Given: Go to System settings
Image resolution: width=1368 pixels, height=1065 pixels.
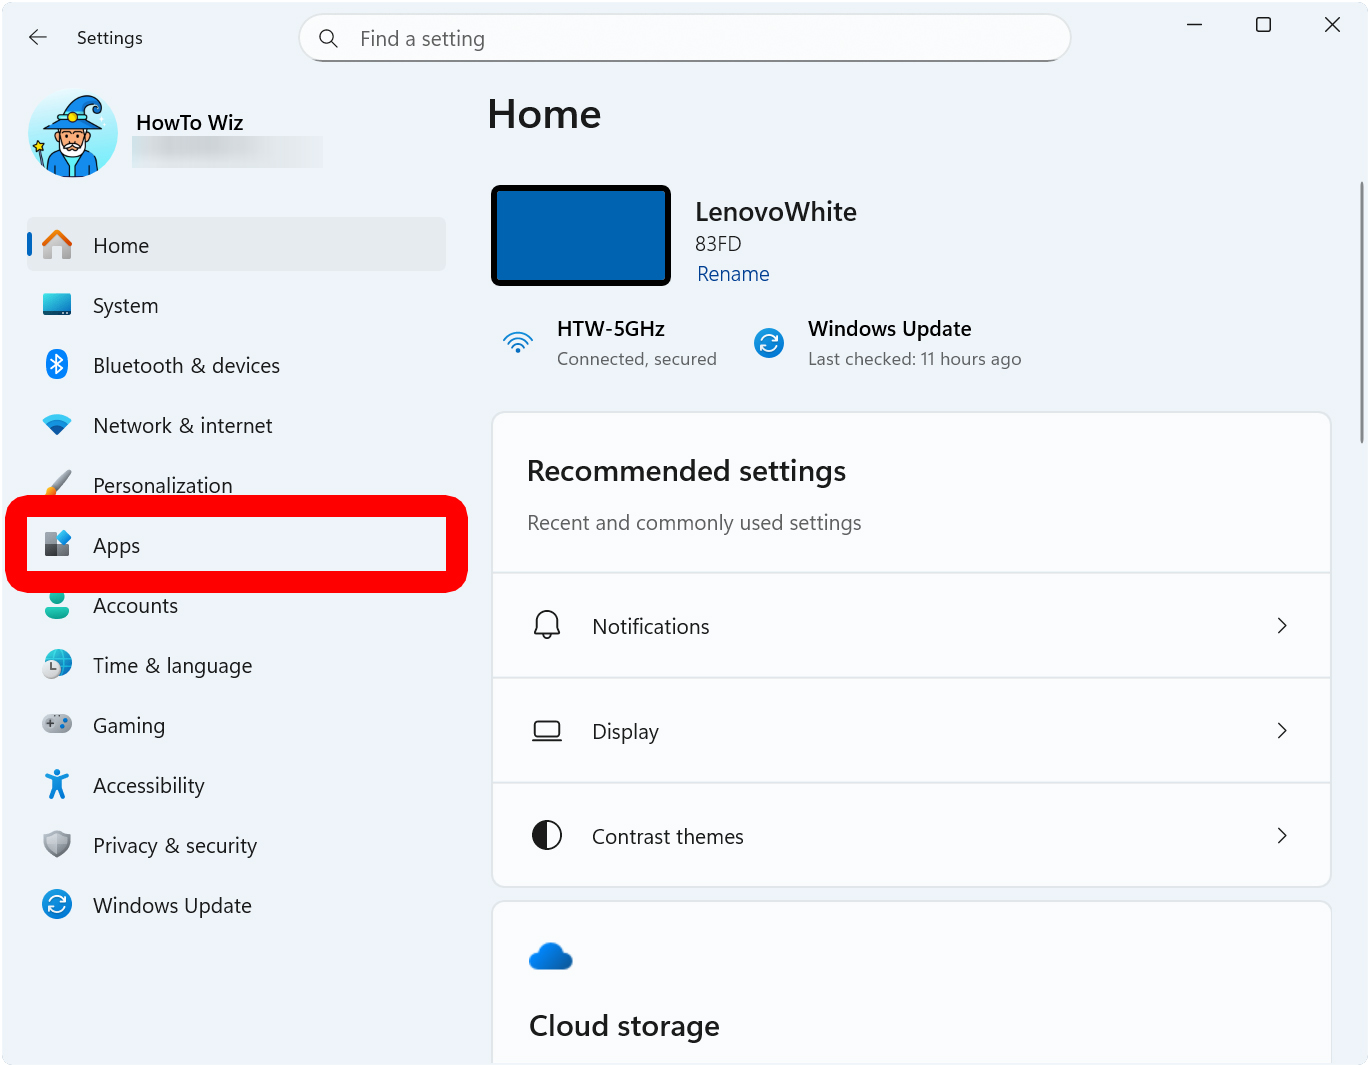Looking at the screenshot, I should point(125,306).
